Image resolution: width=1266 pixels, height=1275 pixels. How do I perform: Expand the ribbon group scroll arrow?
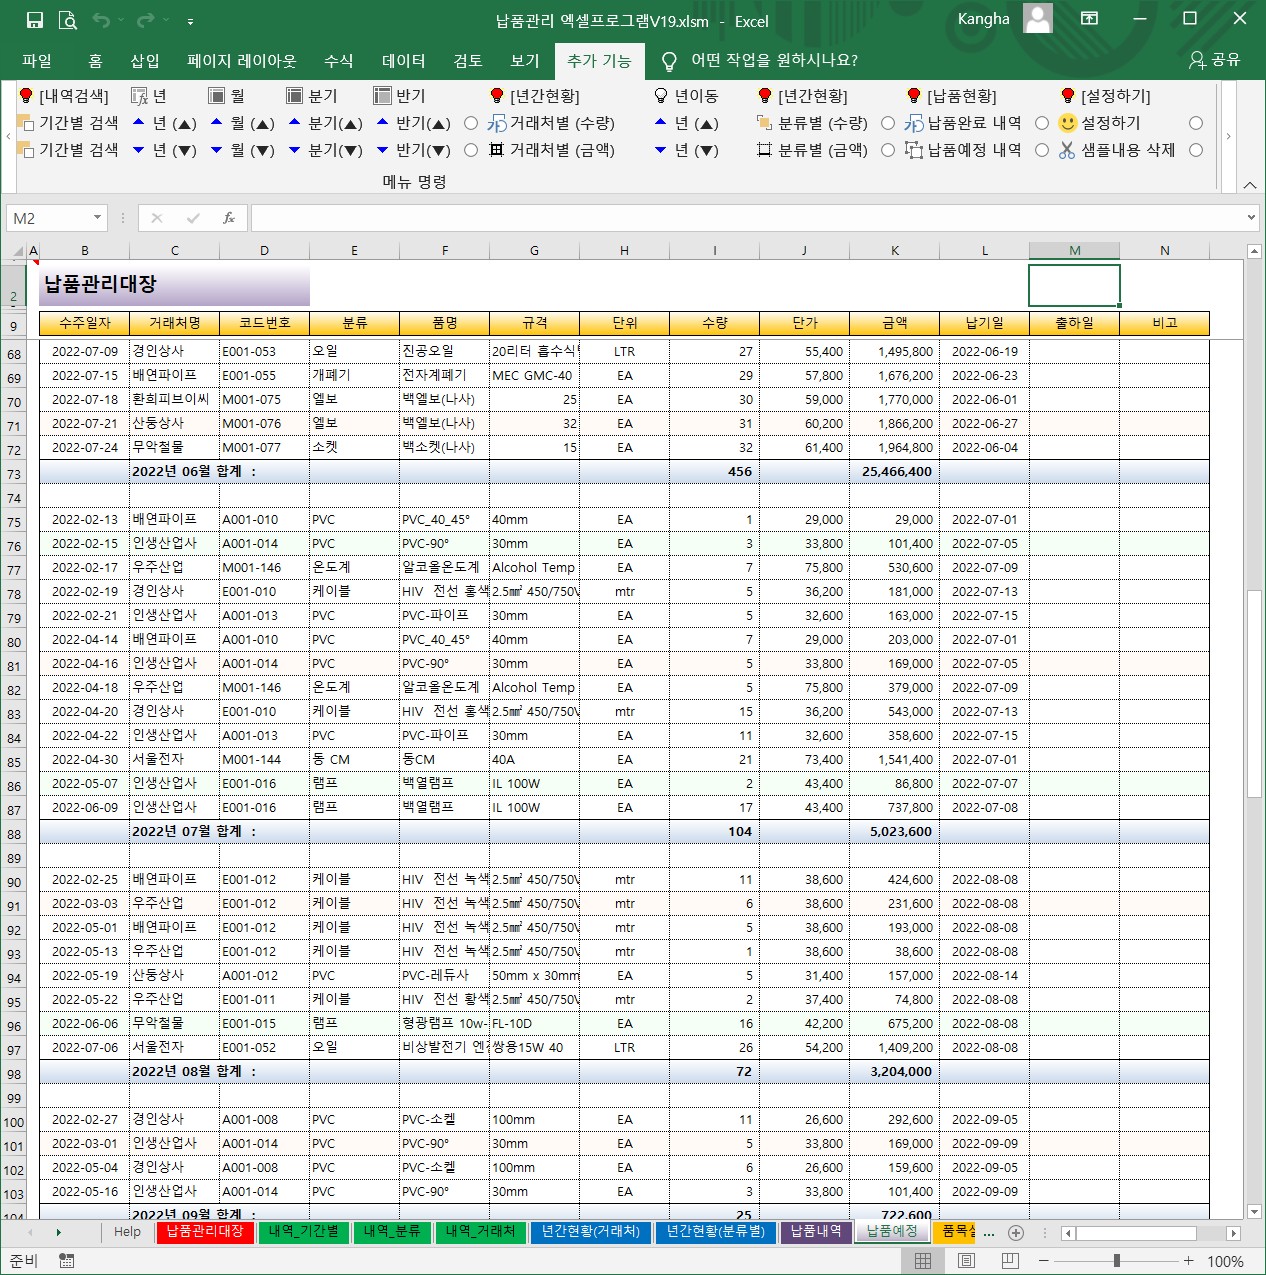[x=1228, y=136]
